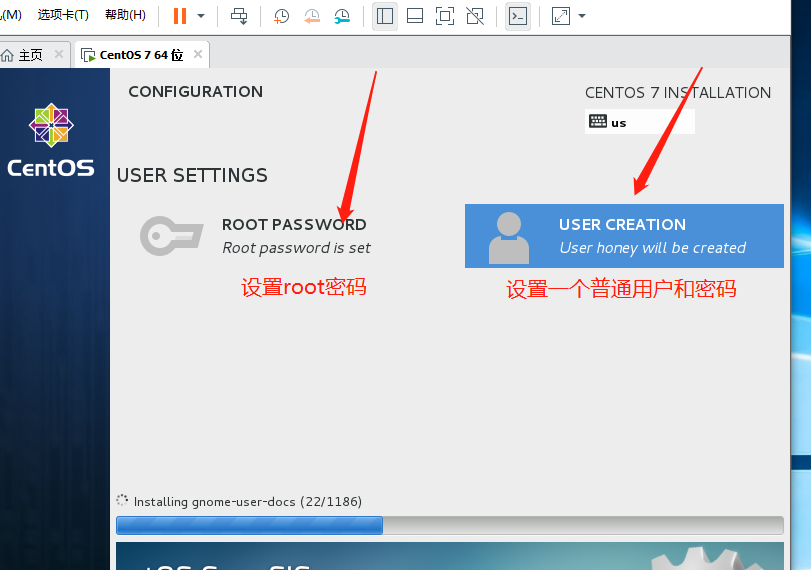Take a snapshot of the VM
Image resolution: width=811 pixels, height=570 pixels.
(x=281, y=17)
